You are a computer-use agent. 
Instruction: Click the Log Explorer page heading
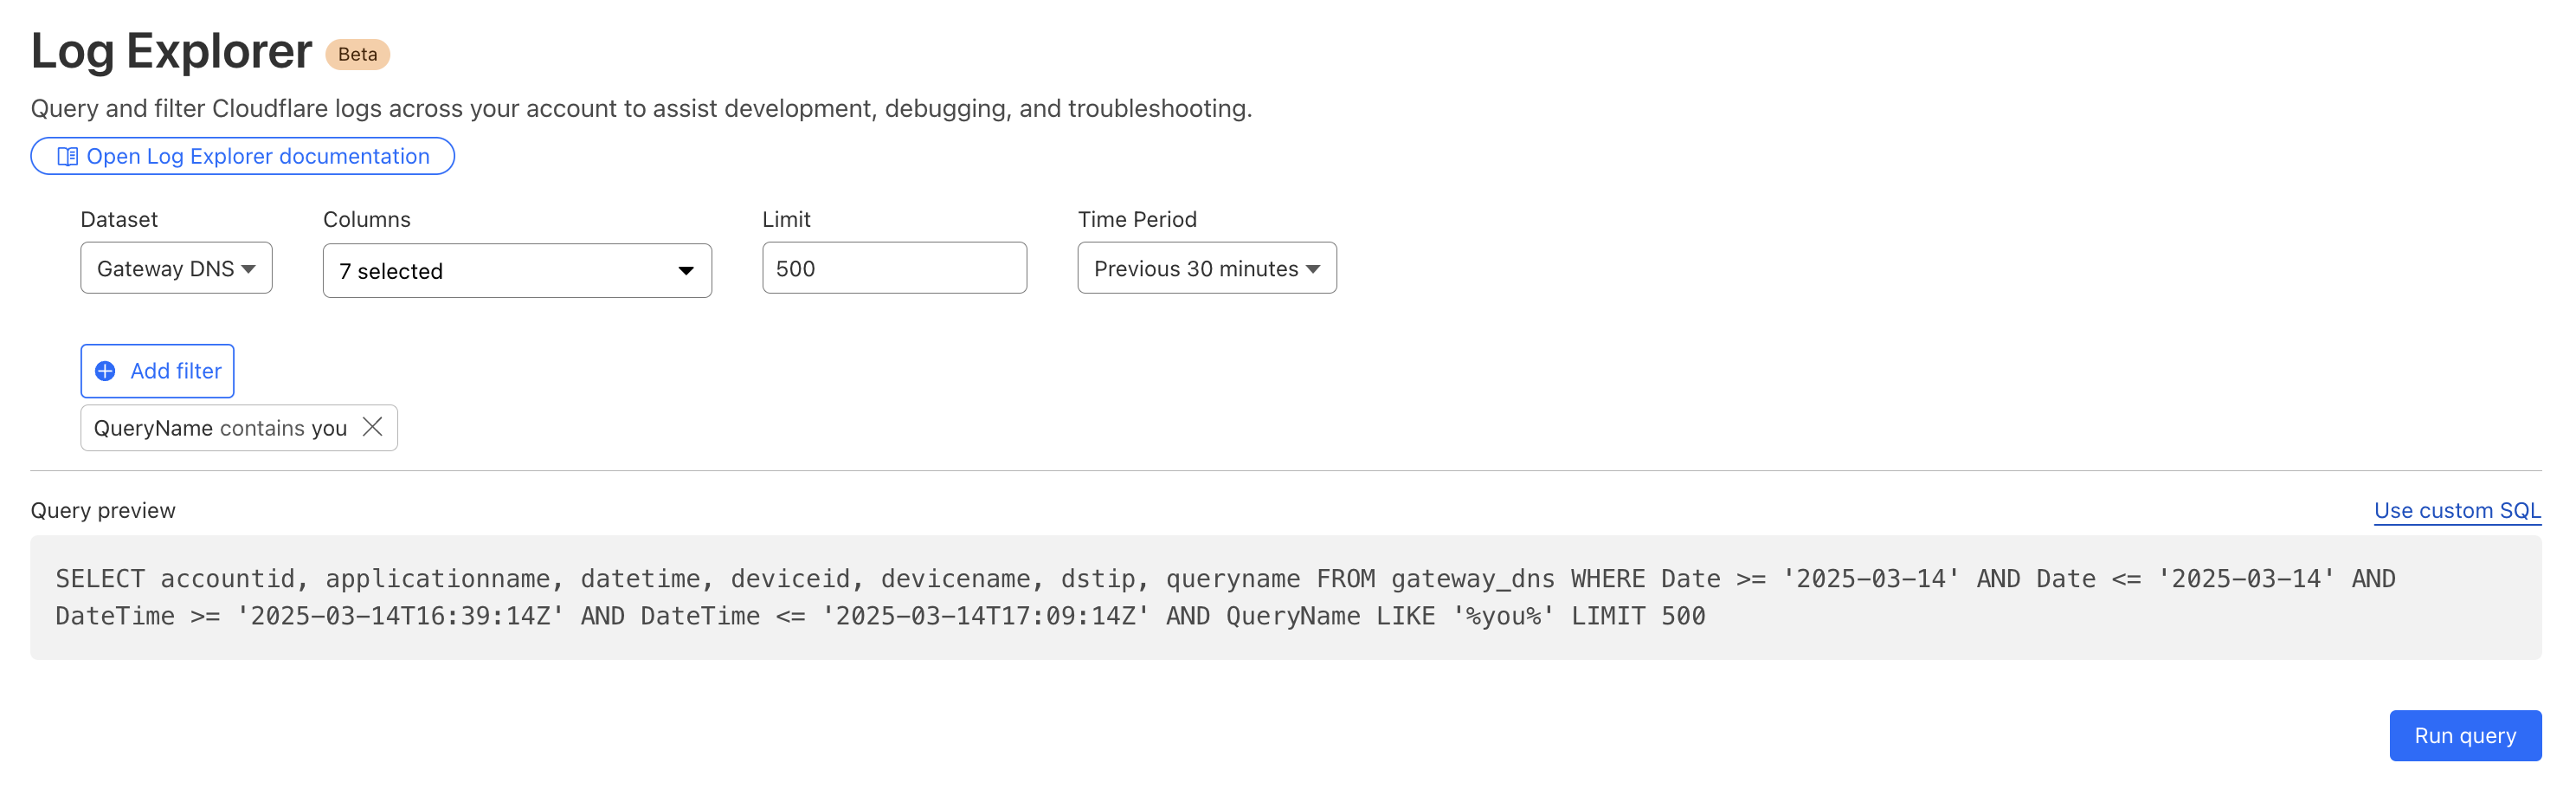pos(171,52)
